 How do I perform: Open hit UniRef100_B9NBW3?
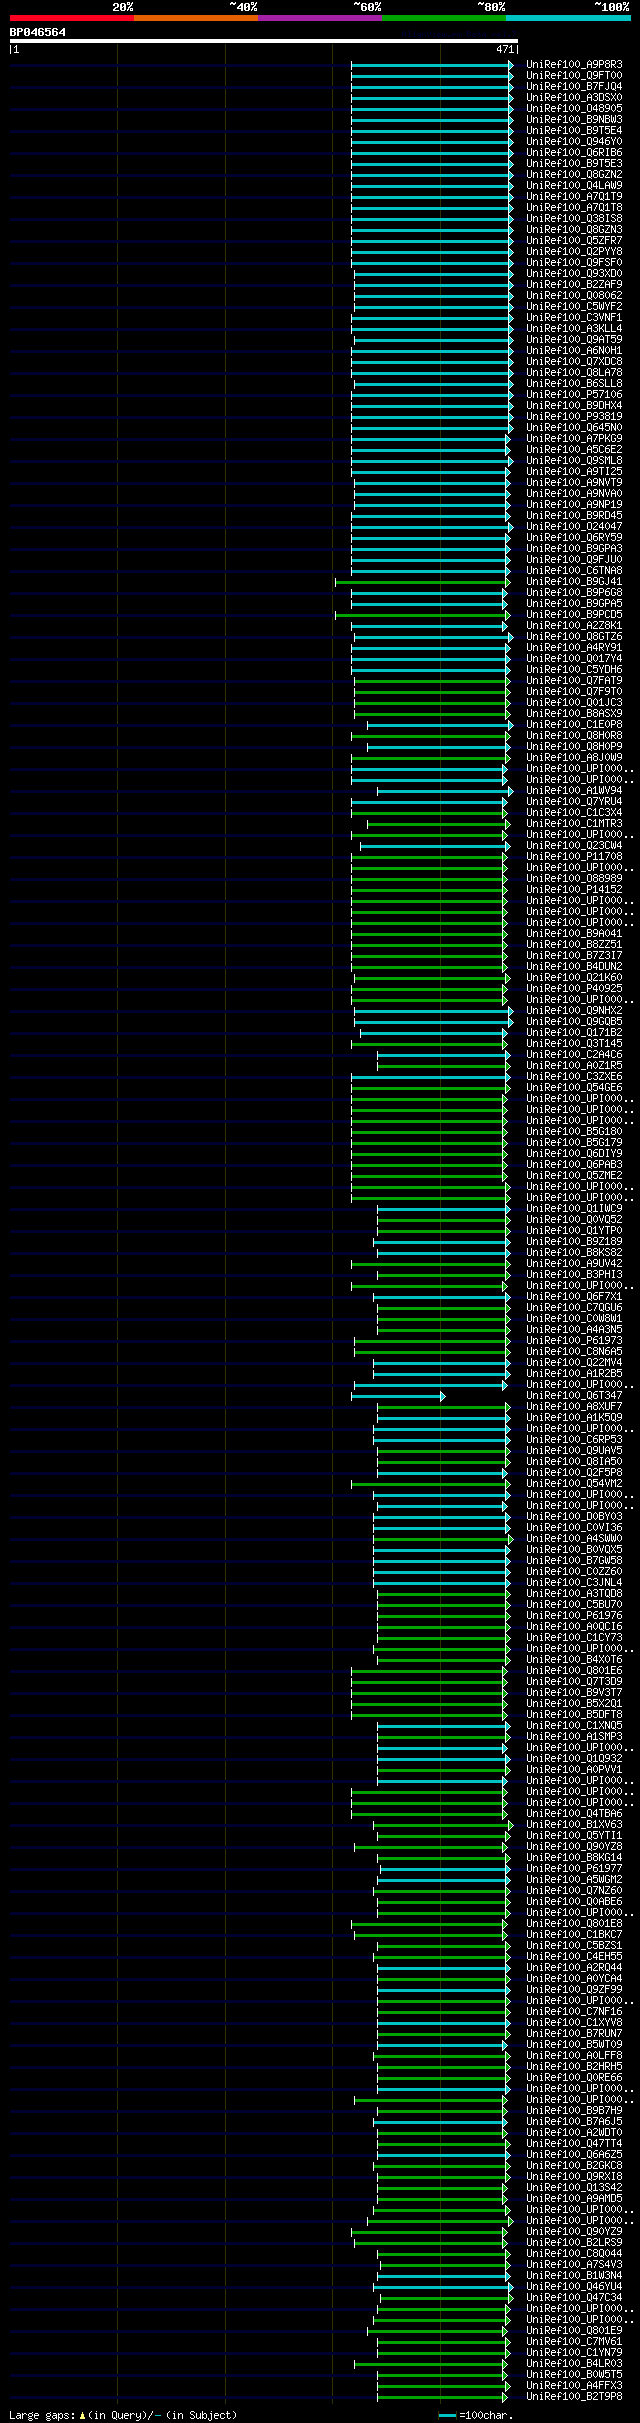tap(574, 120)
